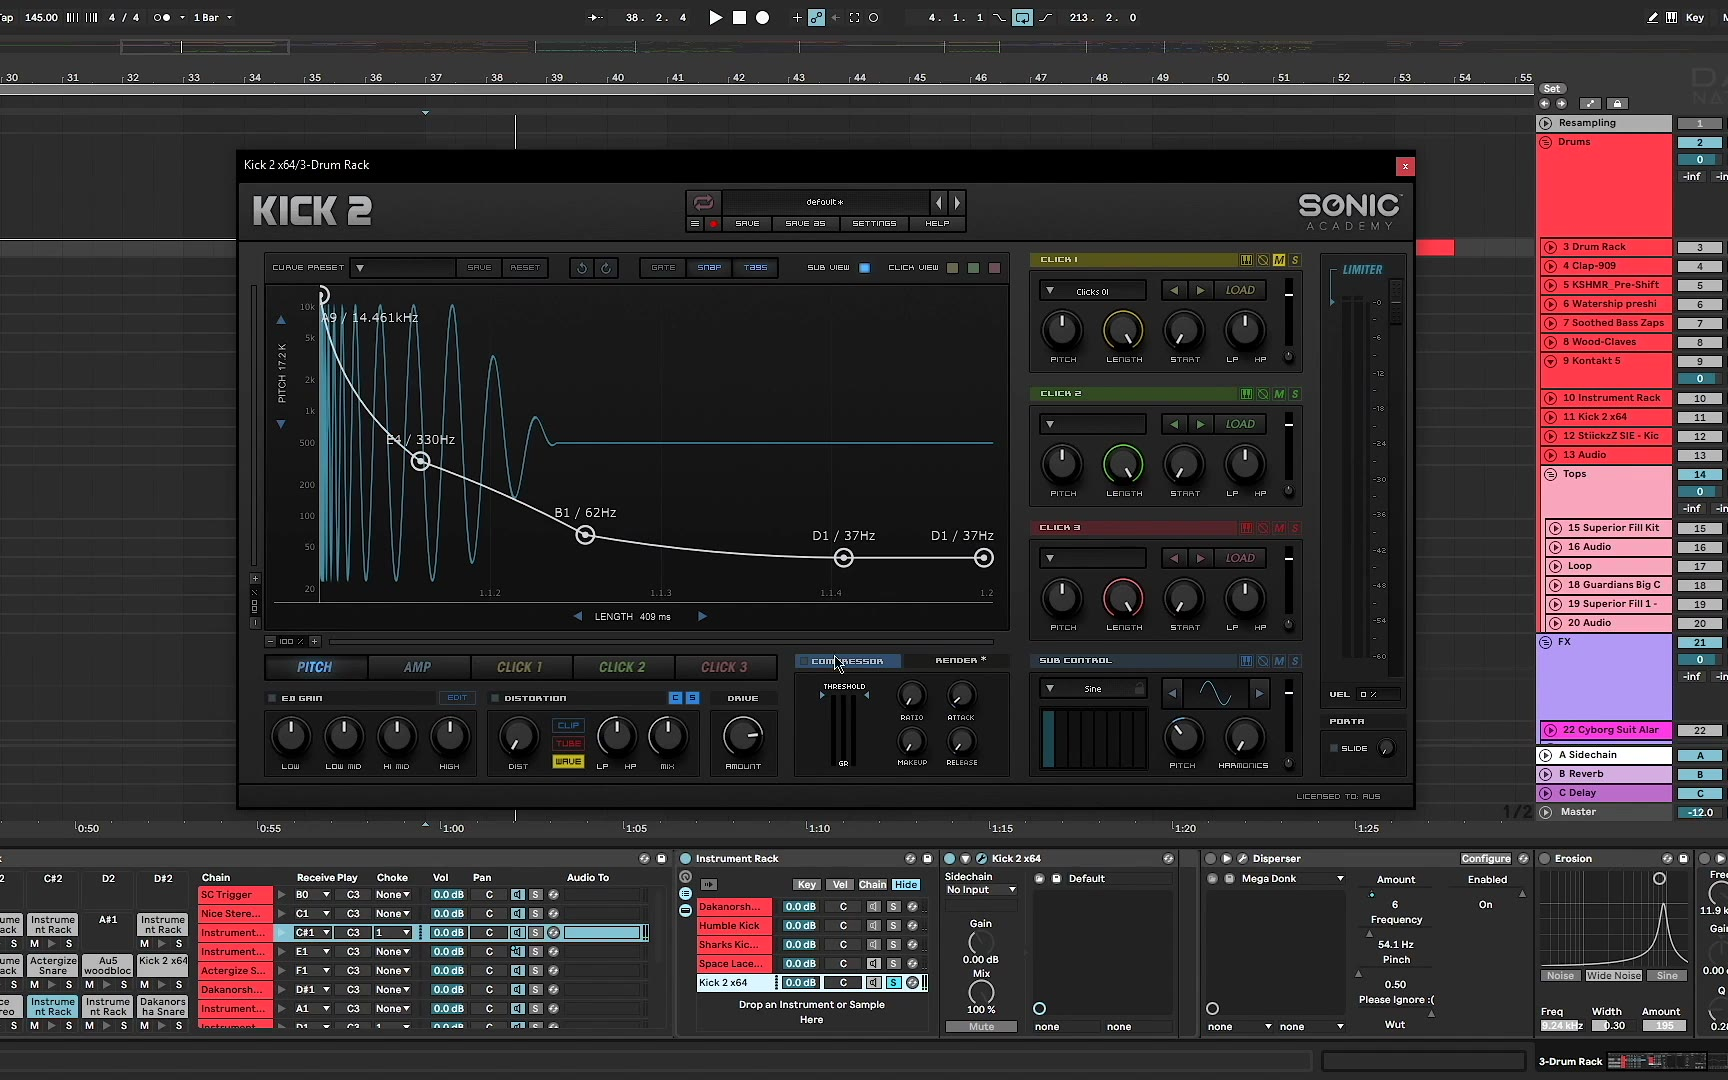This screenshot has height=1080, width=1728.
Task: Click the Kick 2 SAVE AS button
Action: click(x=805, y=224)
